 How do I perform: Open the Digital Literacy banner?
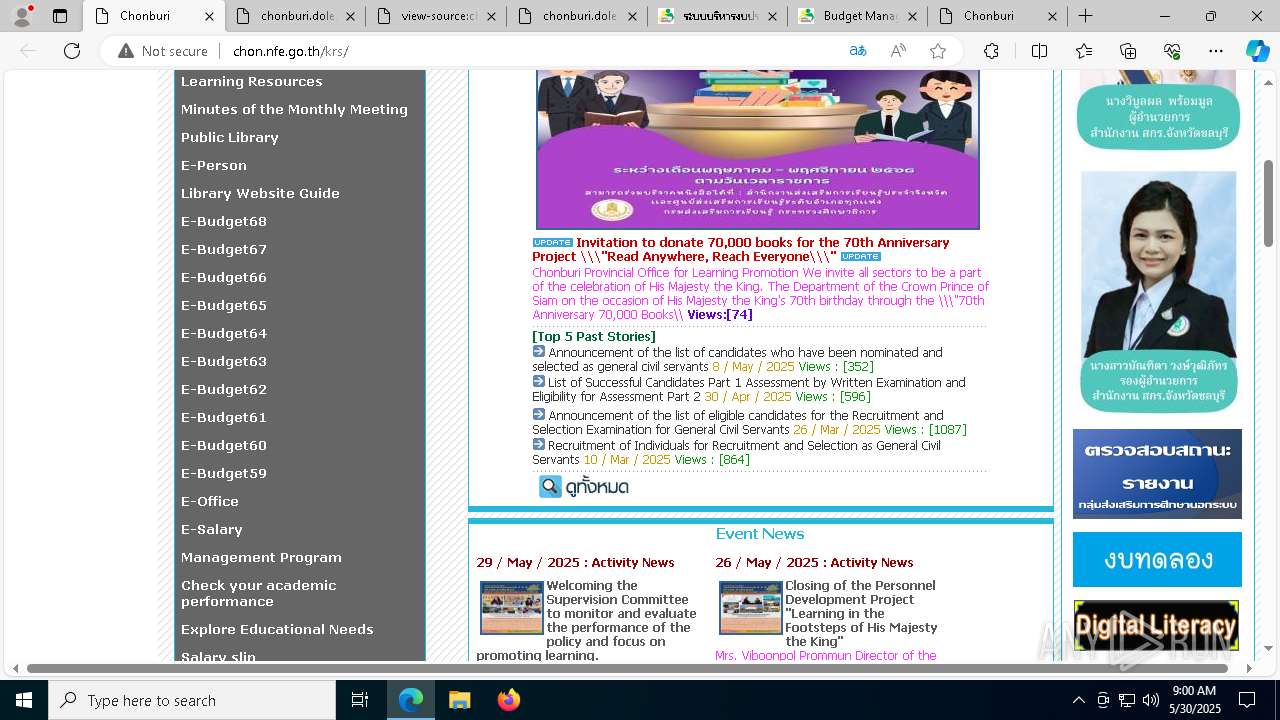point(1156,625)
